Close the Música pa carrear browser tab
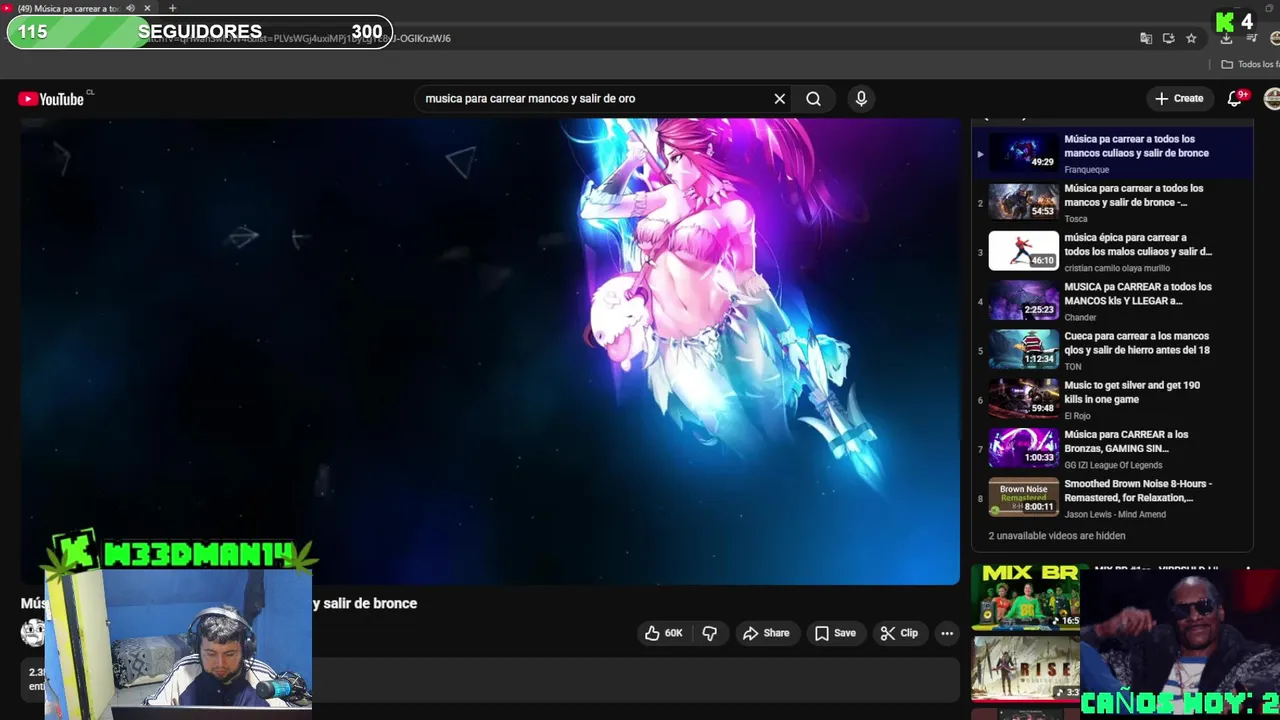1280x720 pixels. [148, 8]
